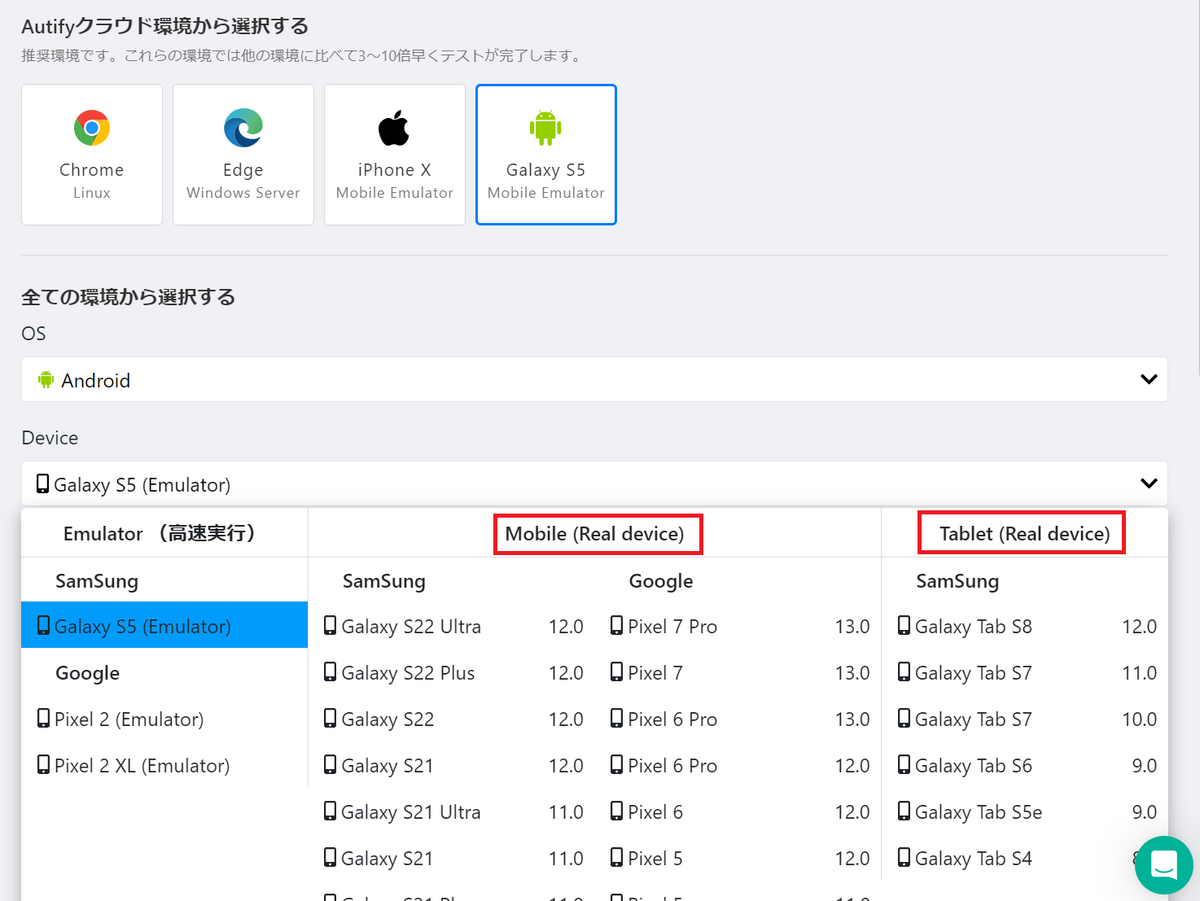
Task: Select the Chrome Linux environment card
Action: click(x=92, y=155)
